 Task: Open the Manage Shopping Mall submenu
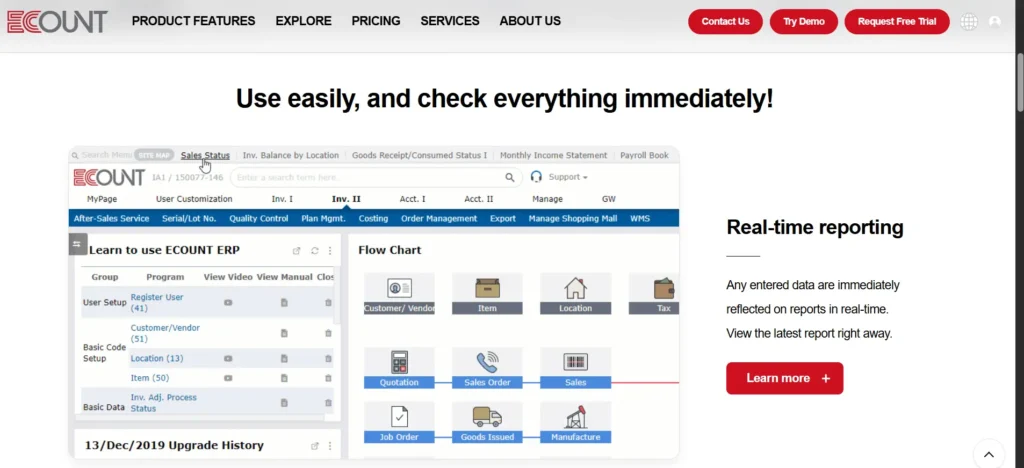[x=573, y=219]
